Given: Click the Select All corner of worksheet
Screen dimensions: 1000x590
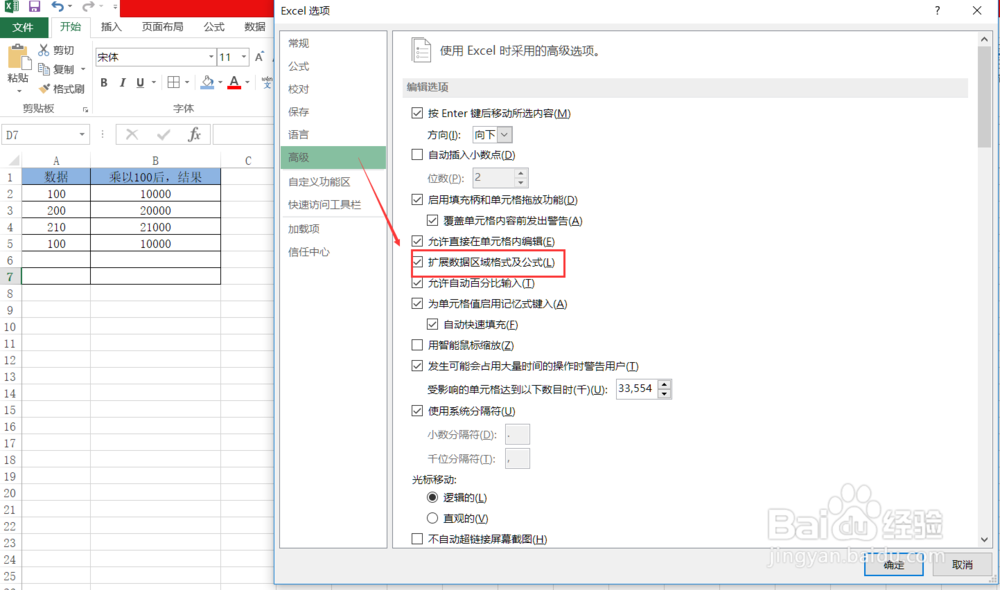Looking at the screenshot, I should pos(11,160).
